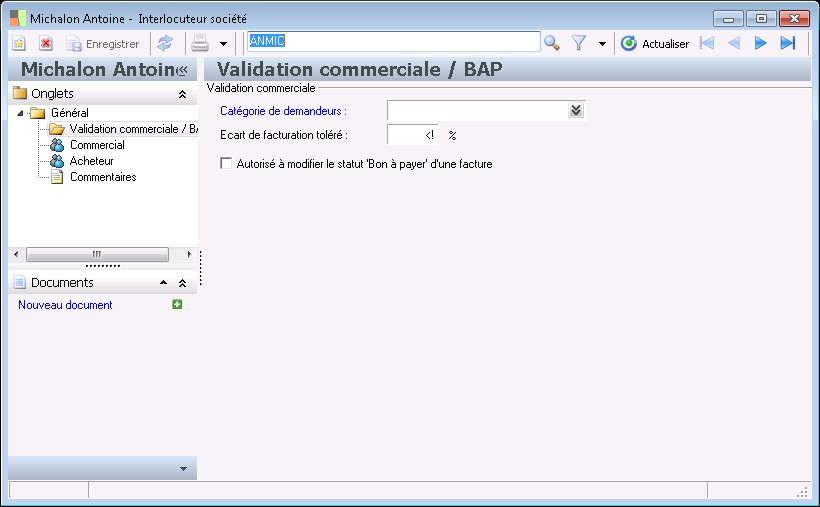Click the filter funnel icon

click(x=578, y=43)
